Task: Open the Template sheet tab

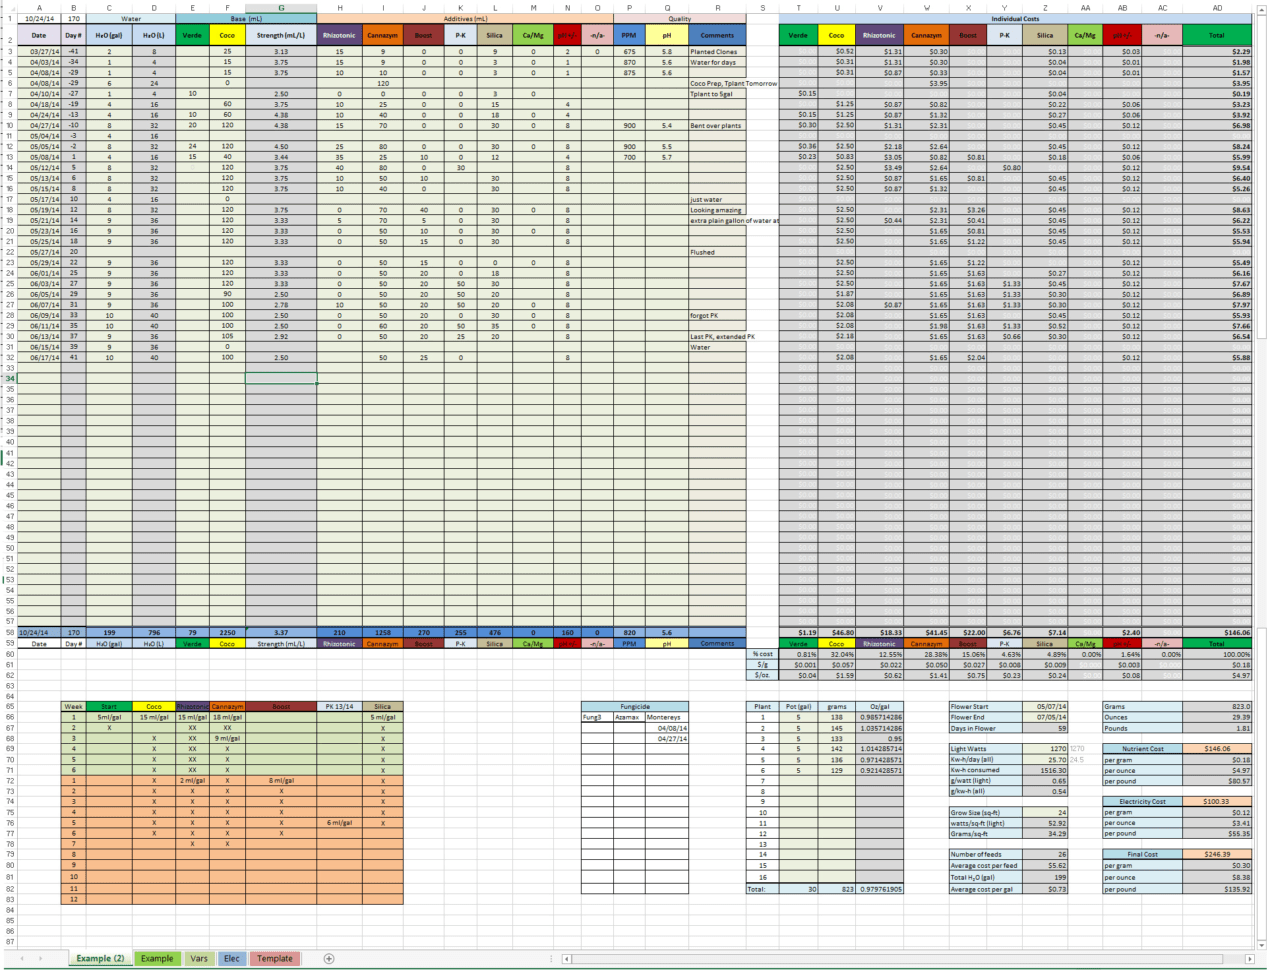Action: coord(275,958)
